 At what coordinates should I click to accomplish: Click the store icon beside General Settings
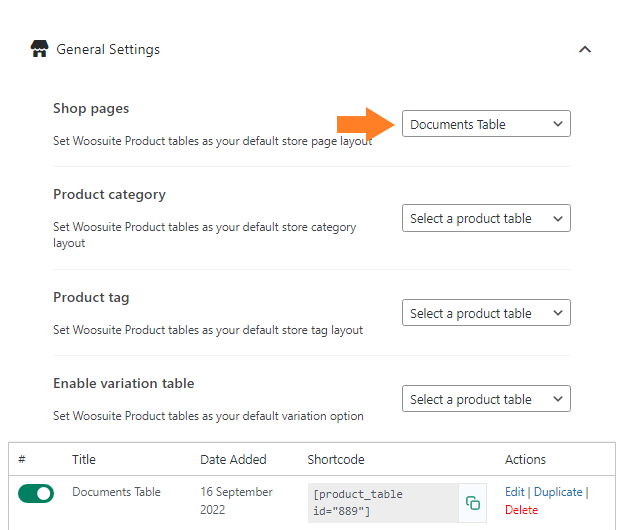(39, 49)
